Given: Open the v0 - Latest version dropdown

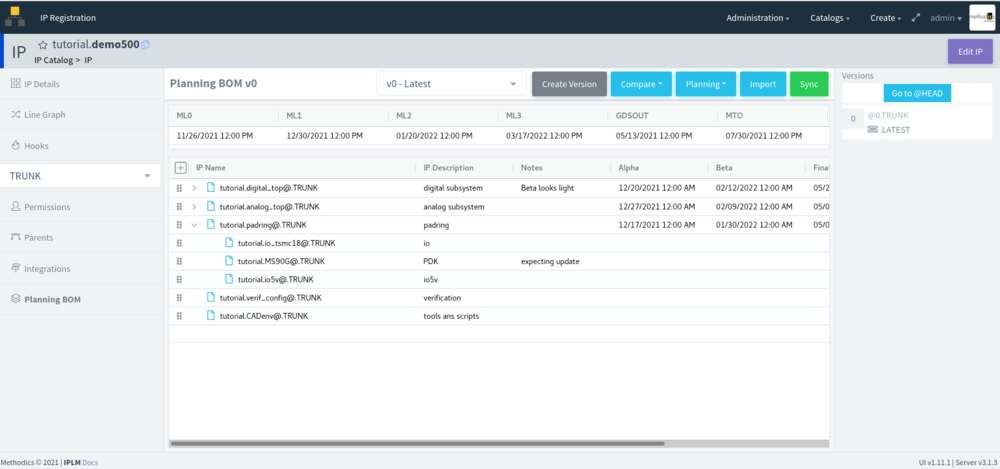Looking at the screenshot, I should (x=451, y=84).
